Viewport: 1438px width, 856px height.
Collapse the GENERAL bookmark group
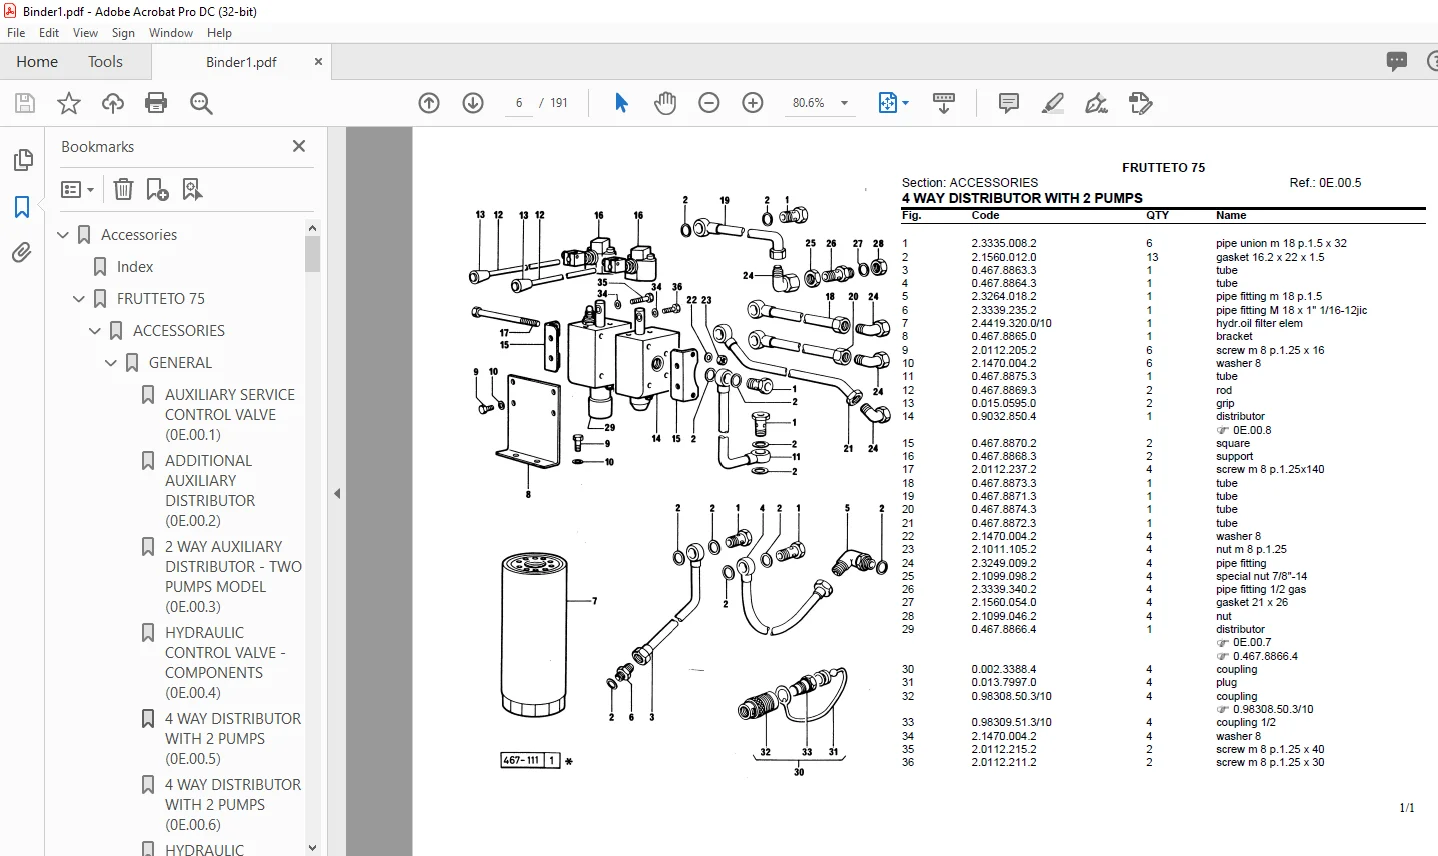click(111, 363)
